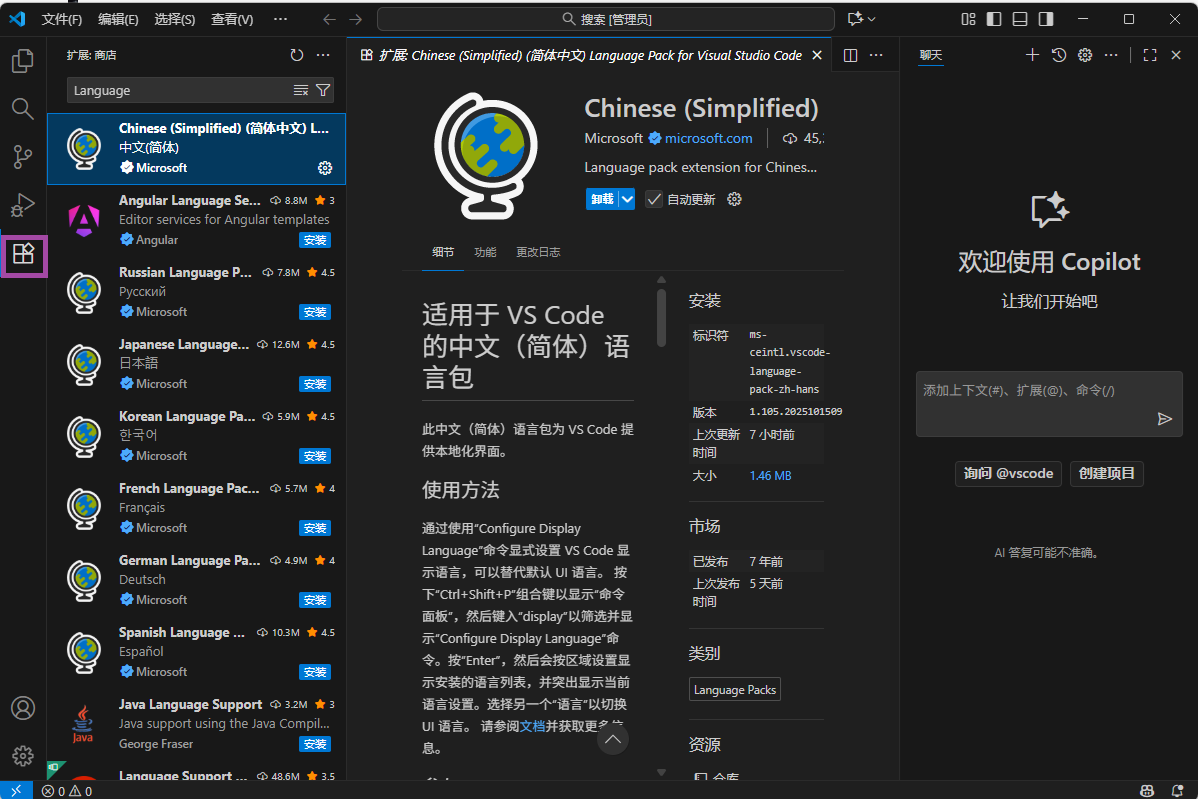The height and width of the screenshot is (799, 1198).
Task: Expand the hidden menu items ellipsis
Action: coord(280,19)
